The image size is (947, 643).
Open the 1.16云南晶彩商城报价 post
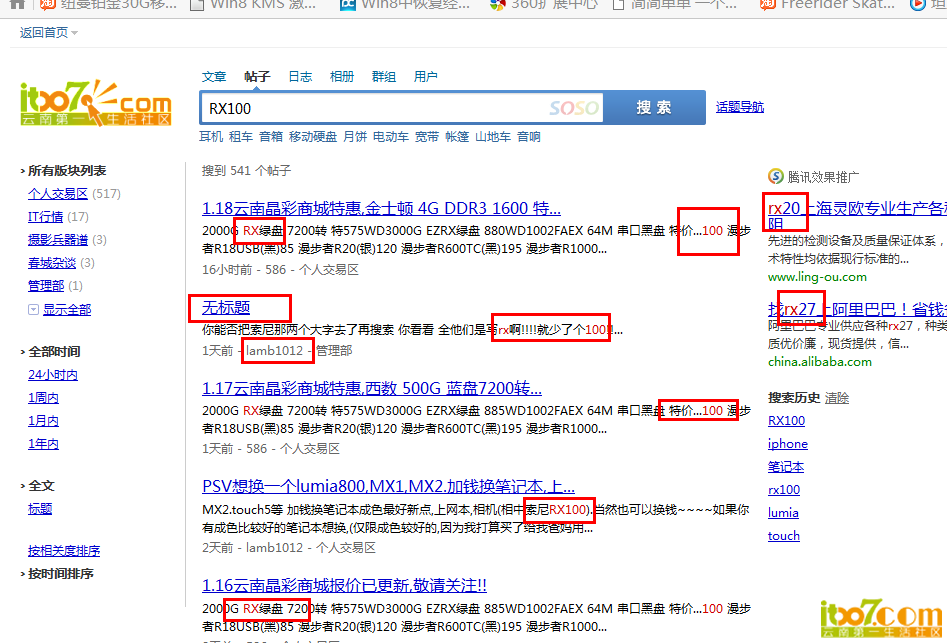pos(344,585)
